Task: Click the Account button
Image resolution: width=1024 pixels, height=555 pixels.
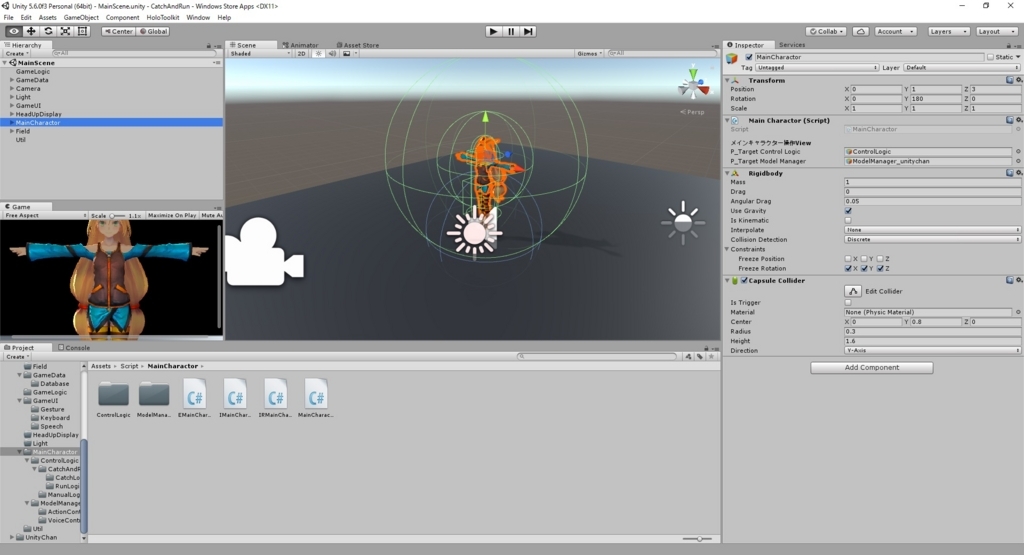Action: click(894, 31)
